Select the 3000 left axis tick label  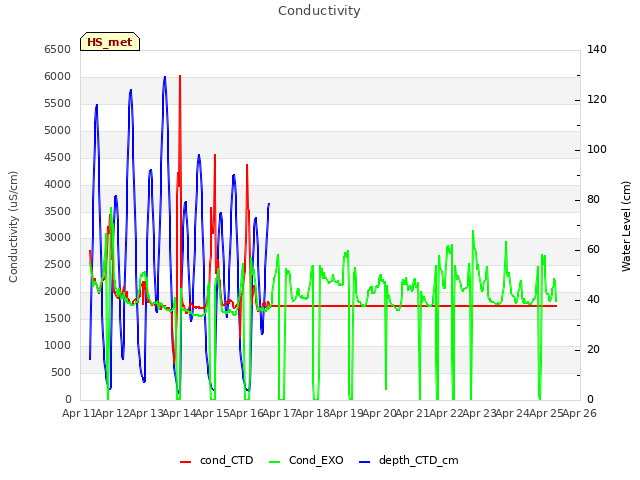coord(58,238)
